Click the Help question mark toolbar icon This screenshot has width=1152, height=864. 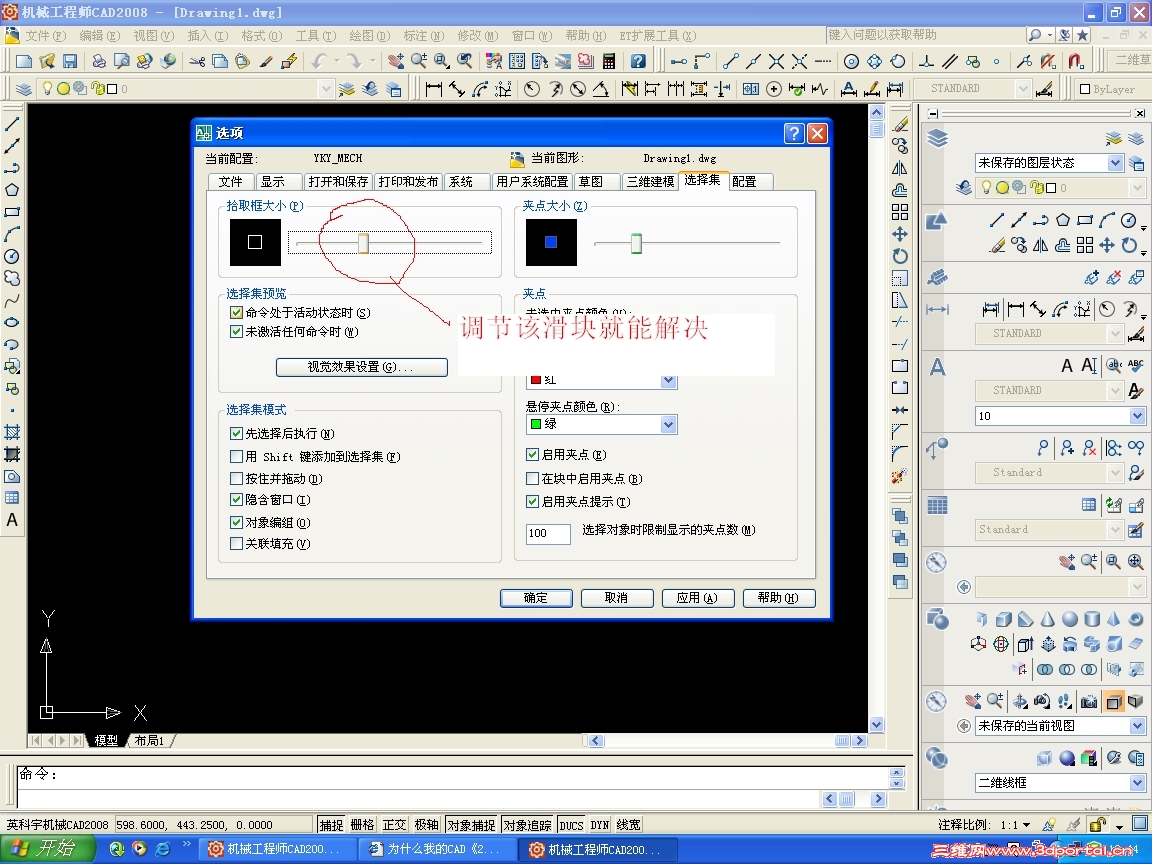[x=638, y=62]
